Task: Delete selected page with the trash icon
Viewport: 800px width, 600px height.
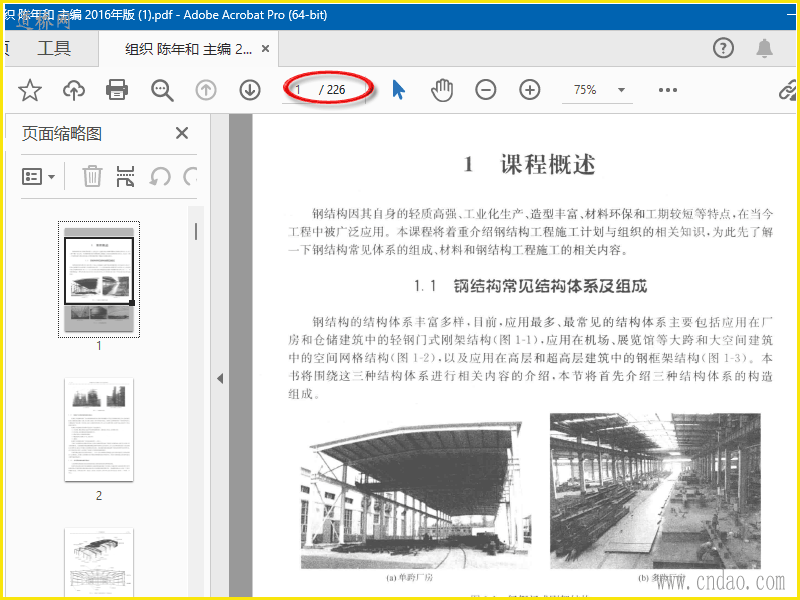Action: coord(92,176)
